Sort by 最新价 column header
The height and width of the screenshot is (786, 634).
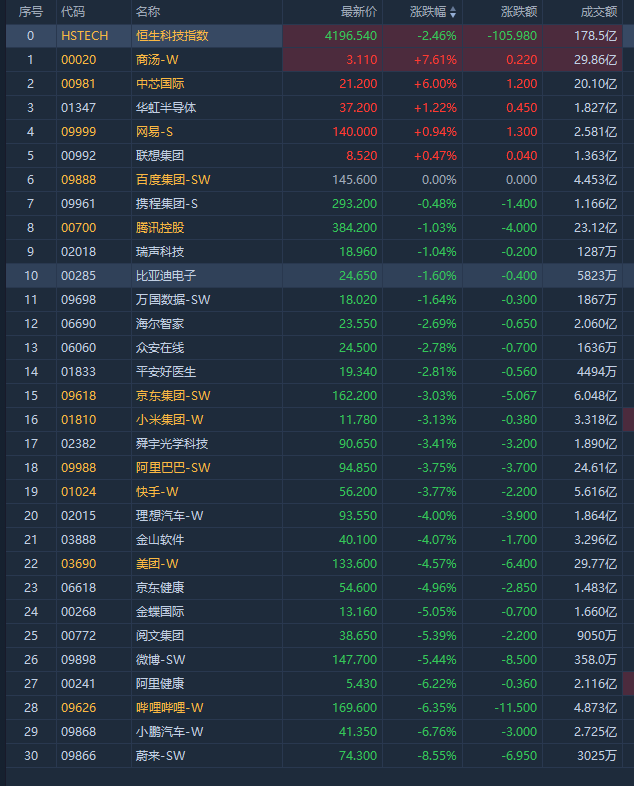(359, 12)
